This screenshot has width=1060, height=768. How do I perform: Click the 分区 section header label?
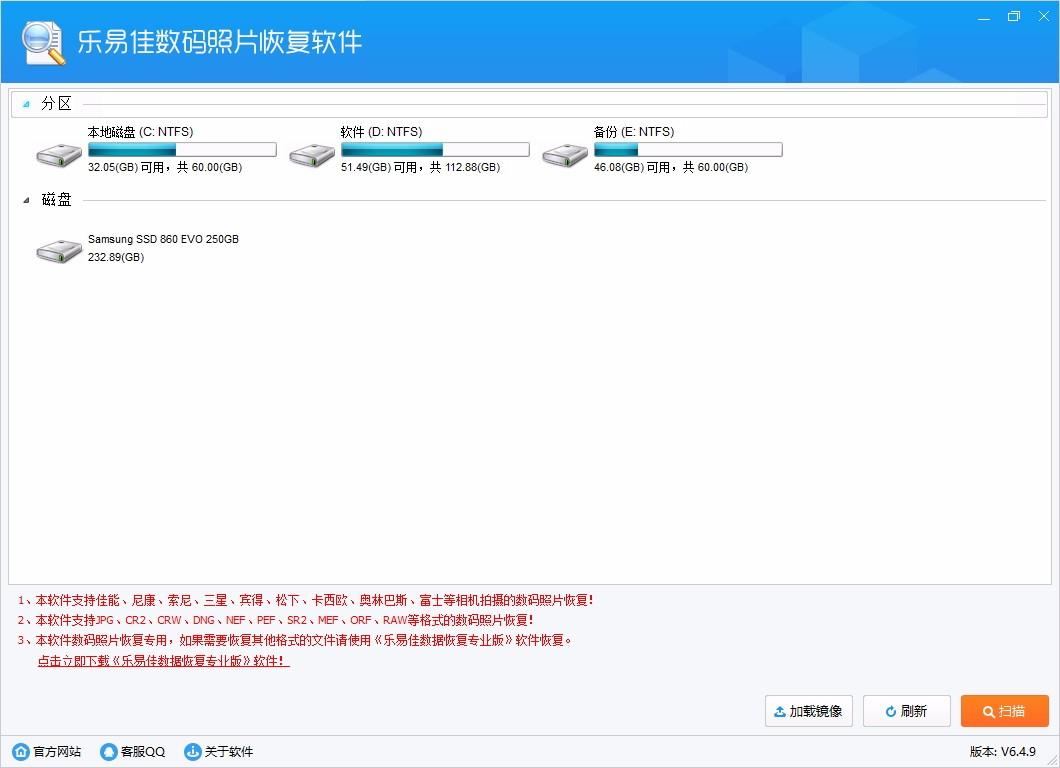pyautogui.click(x=56, y=103)
